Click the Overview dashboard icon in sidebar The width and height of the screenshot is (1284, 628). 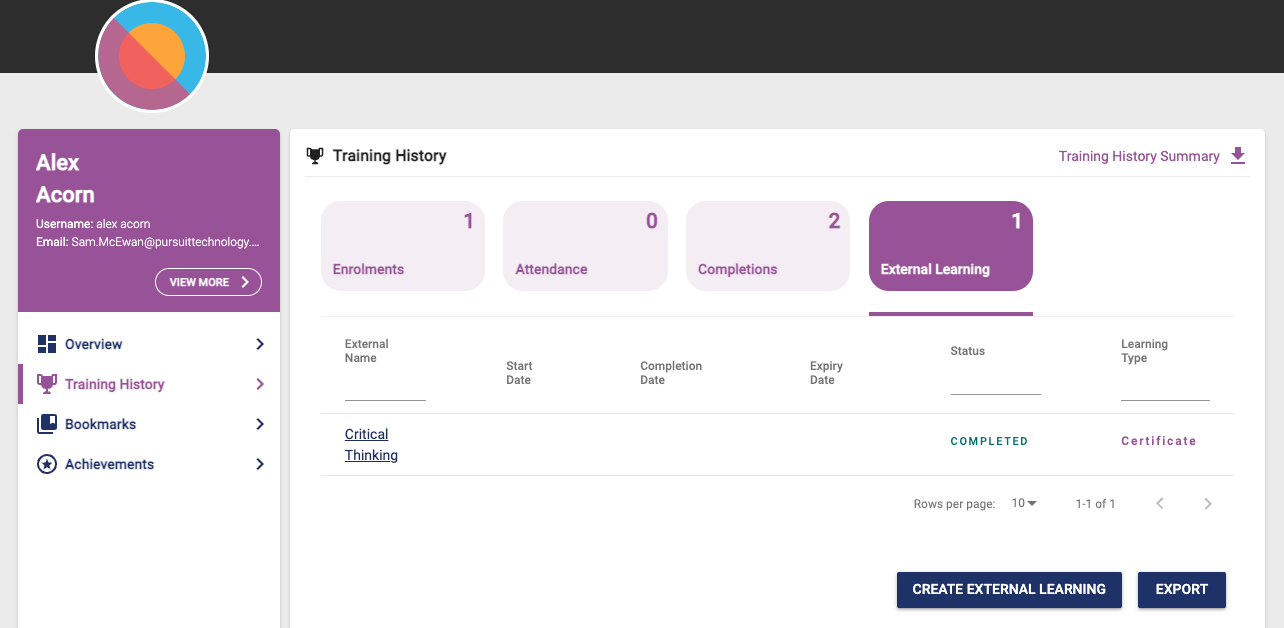[x=47, y=344]
